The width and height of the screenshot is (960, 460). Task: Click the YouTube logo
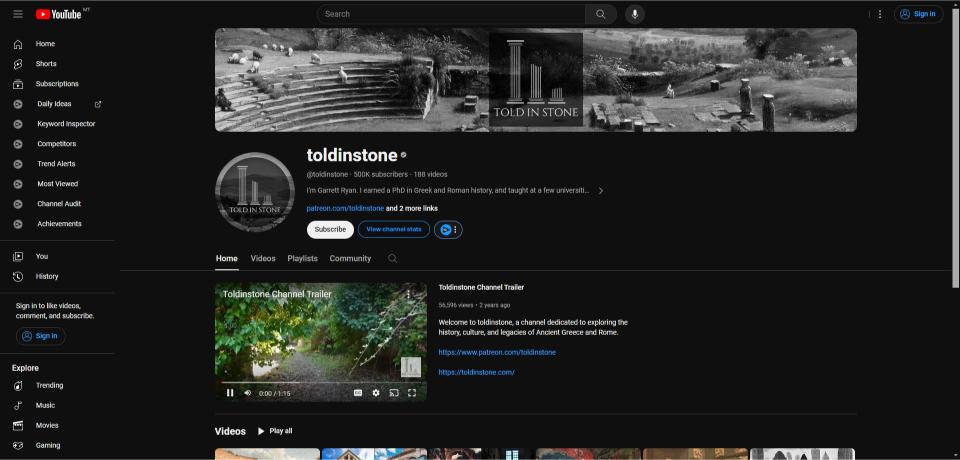click(59, 14)
